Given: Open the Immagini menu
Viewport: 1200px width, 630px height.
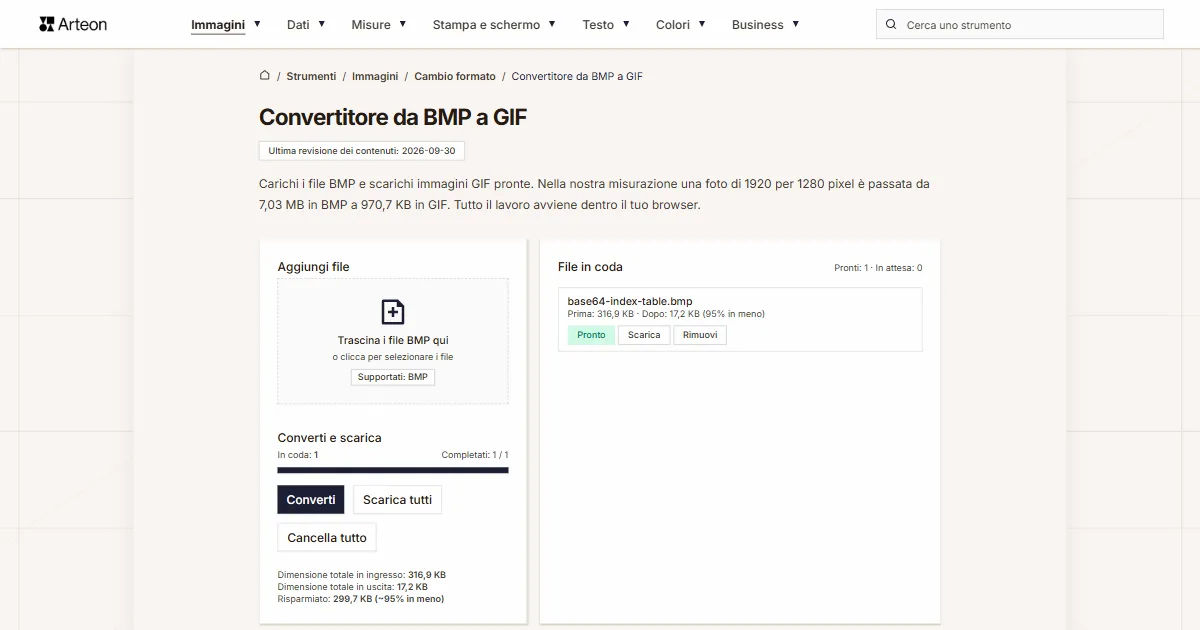Looking at the screenshot, I should pos(218,24).
